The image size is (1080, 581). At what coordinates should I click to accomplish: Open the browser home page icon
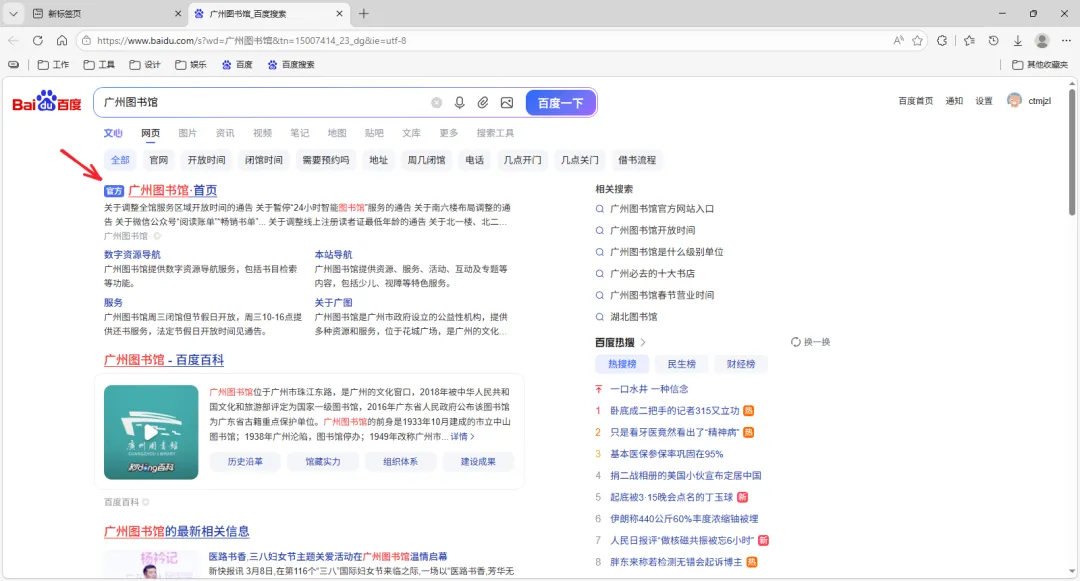tap(62, 41)
